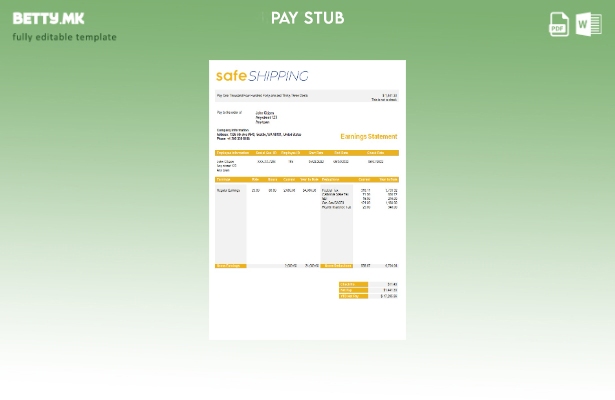Click the safeSHIPPING logo on the document
The width and height of the screenshot is (615, 400).
261,76
